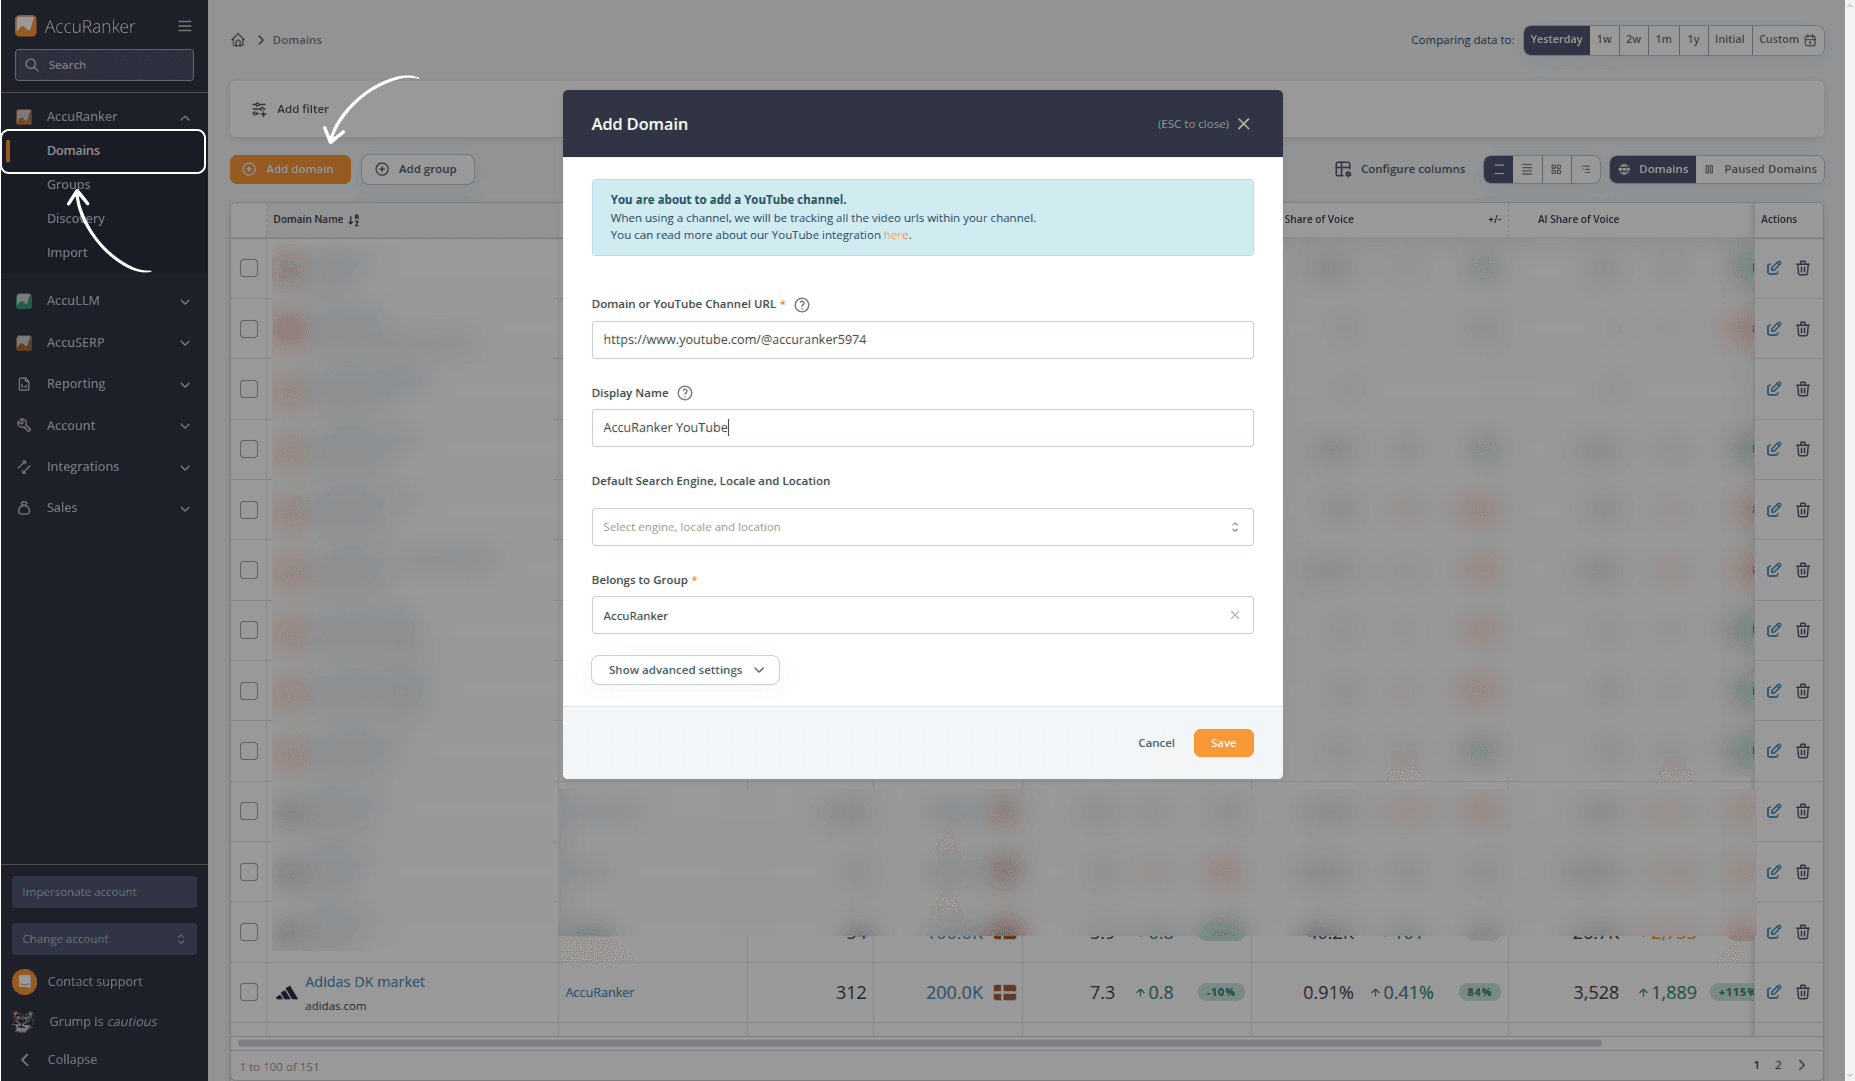Go to next page arrow in pagination
This screenshot has width=1855, height=1081.
(1802, 1065)
